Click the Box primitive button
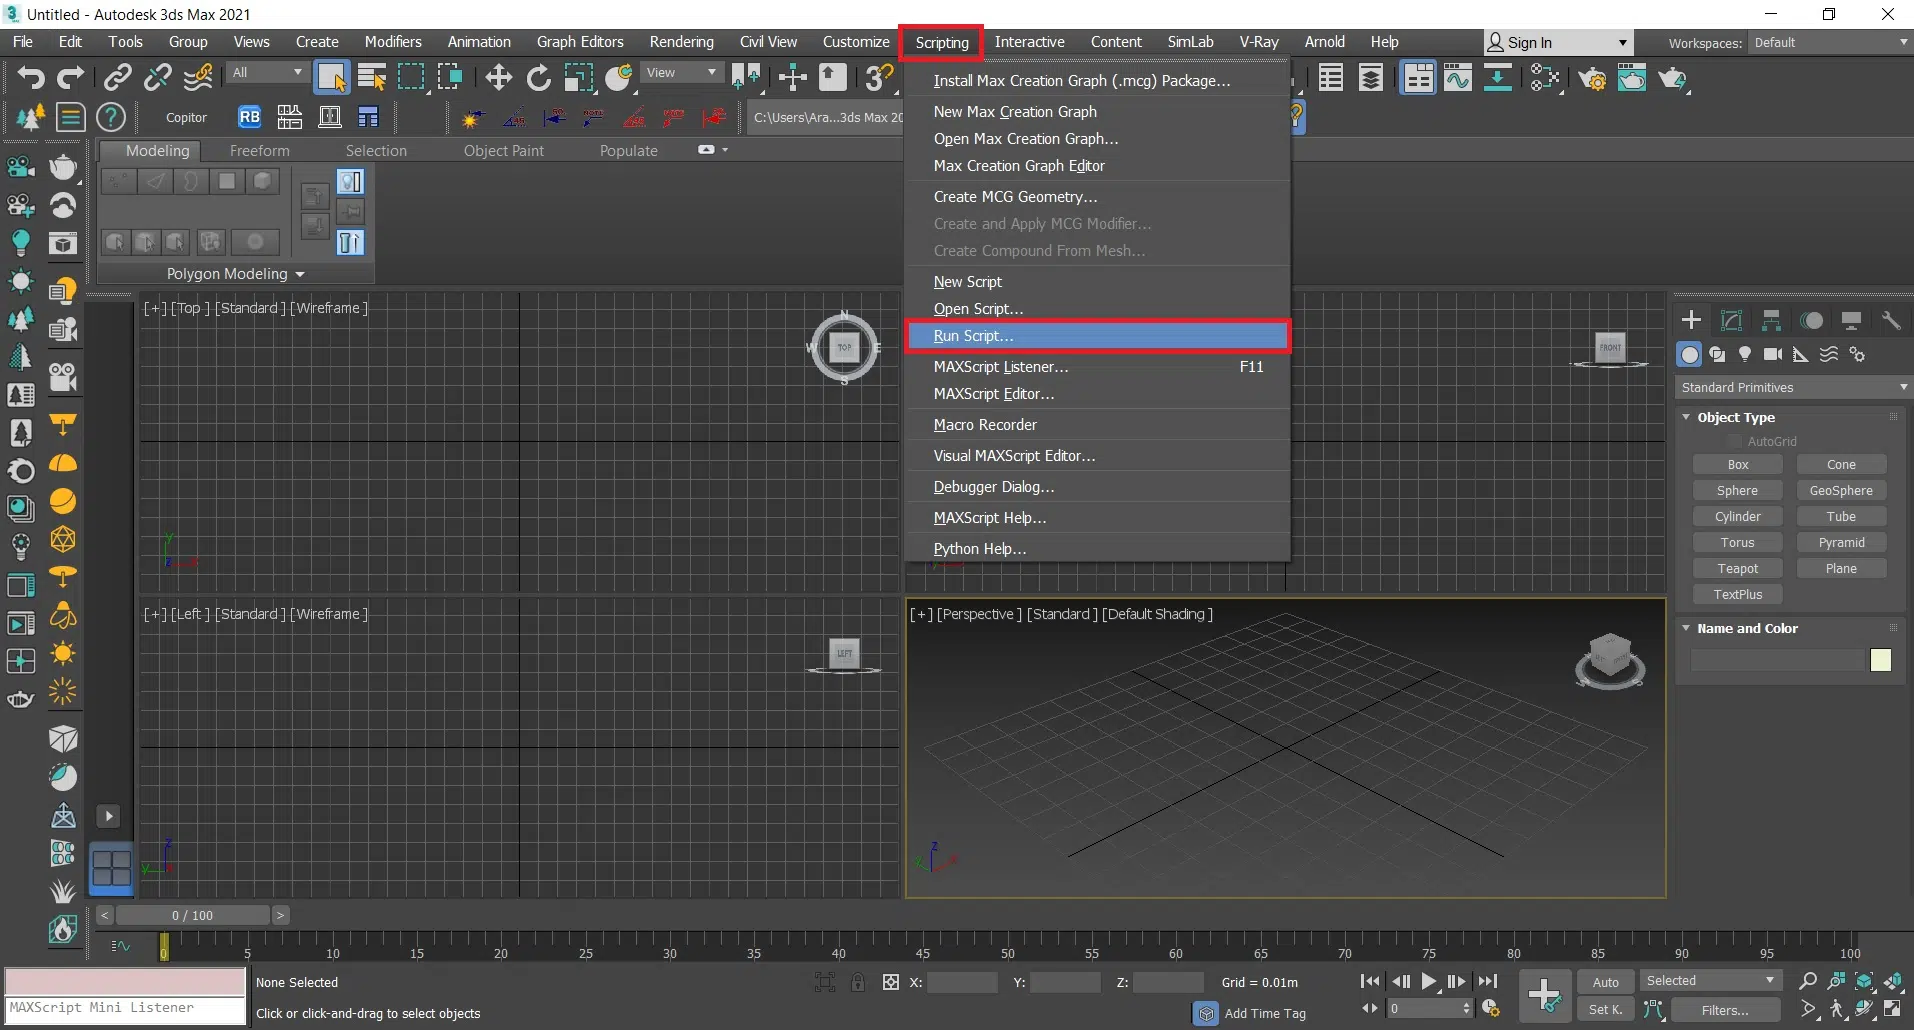The image size is (1914, 1030). (x=1737, y=464)
